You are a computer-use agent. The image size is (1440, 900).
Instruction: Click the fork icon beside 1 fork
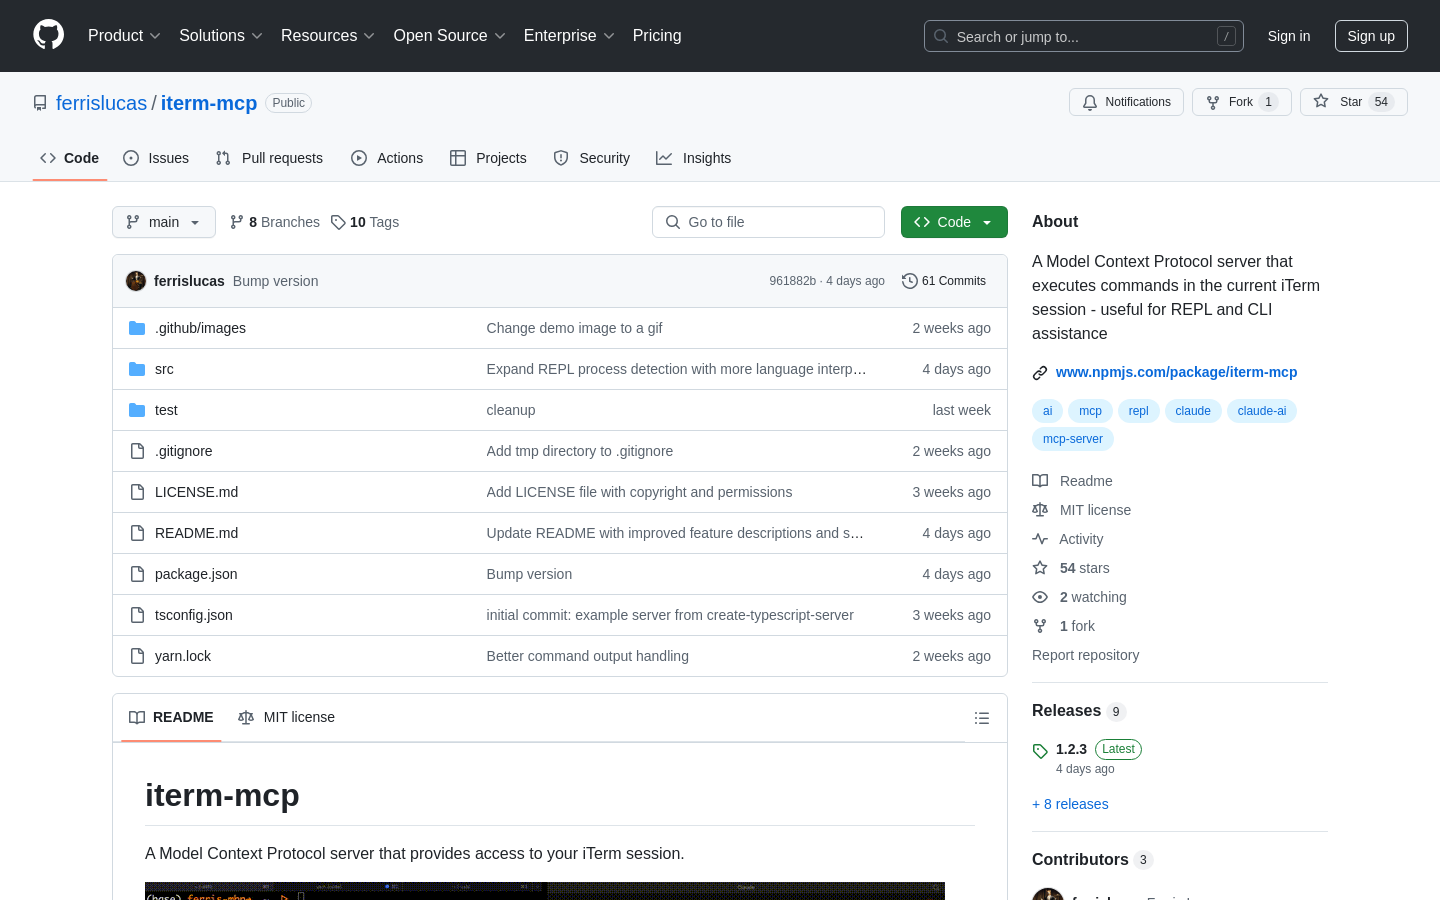point(1040,626)
